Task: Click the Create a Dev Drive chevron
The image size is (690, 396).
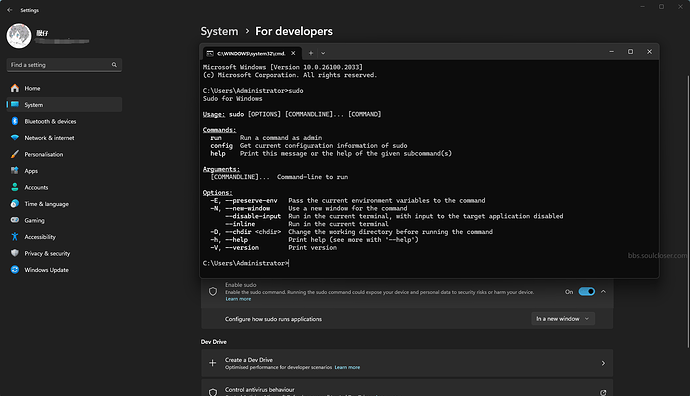Action: (603, 363)
